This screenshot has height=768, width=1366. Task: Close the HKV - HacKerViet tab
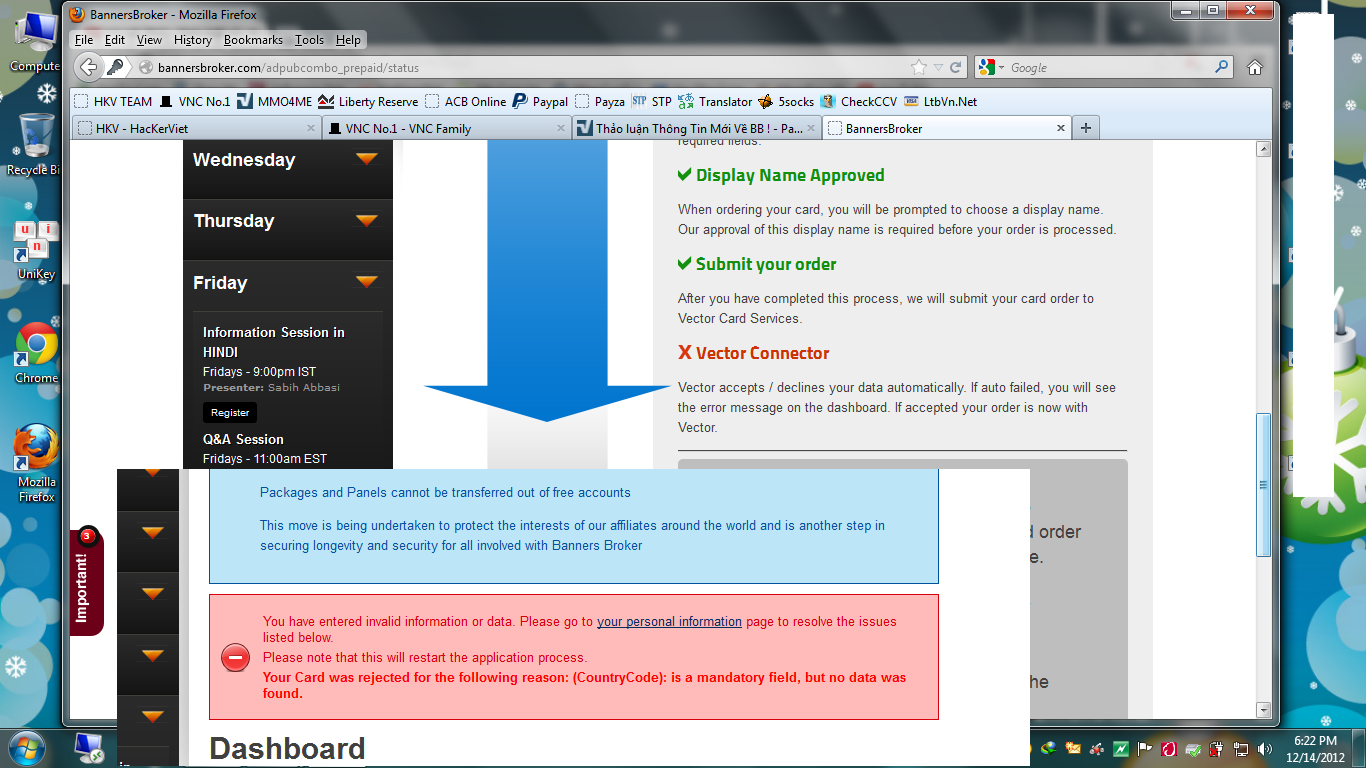[310, 128]
